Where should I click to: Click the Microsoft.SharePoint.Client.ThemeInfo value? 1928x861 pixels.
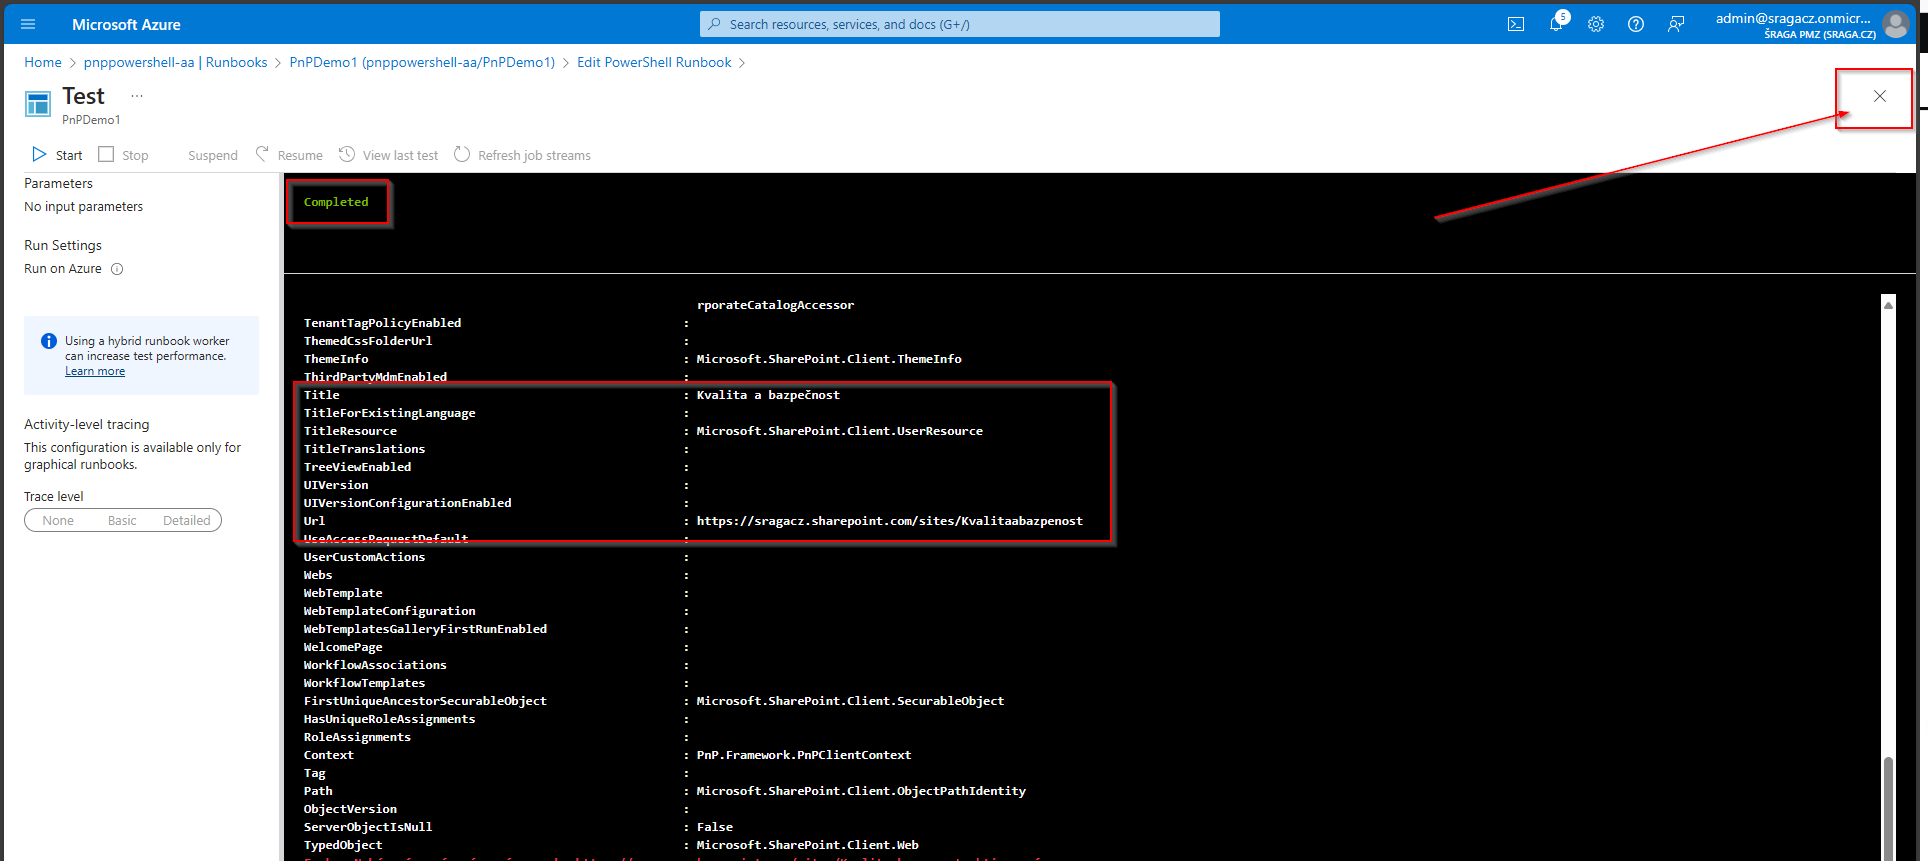point(829,359)
